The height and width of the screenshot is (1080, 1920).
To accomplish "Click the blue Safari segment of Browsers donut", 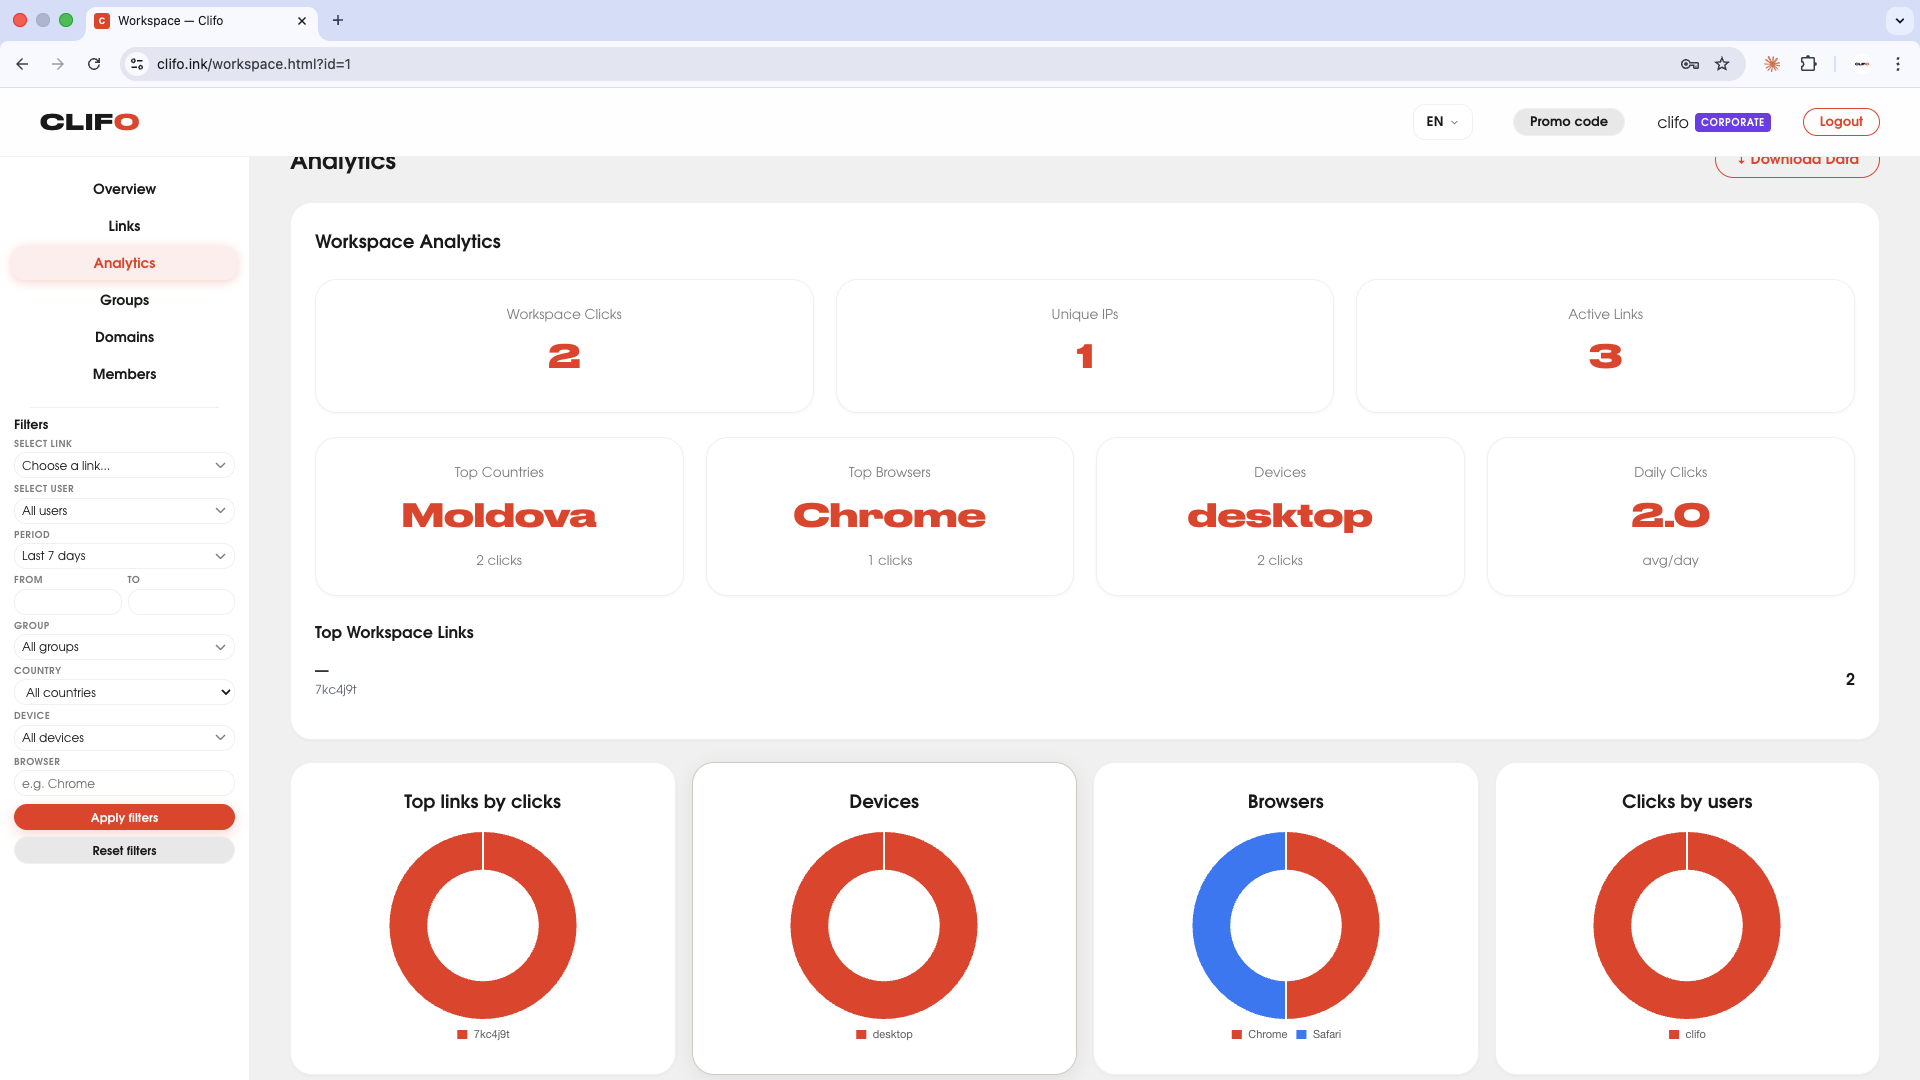I will coord(1211,926).
